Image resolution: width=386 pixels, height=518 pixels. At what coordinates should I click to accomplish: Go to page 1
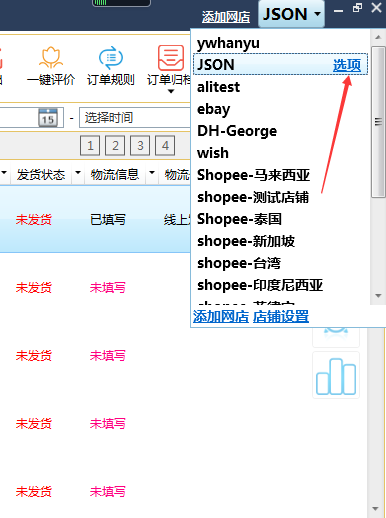[90, 146]
